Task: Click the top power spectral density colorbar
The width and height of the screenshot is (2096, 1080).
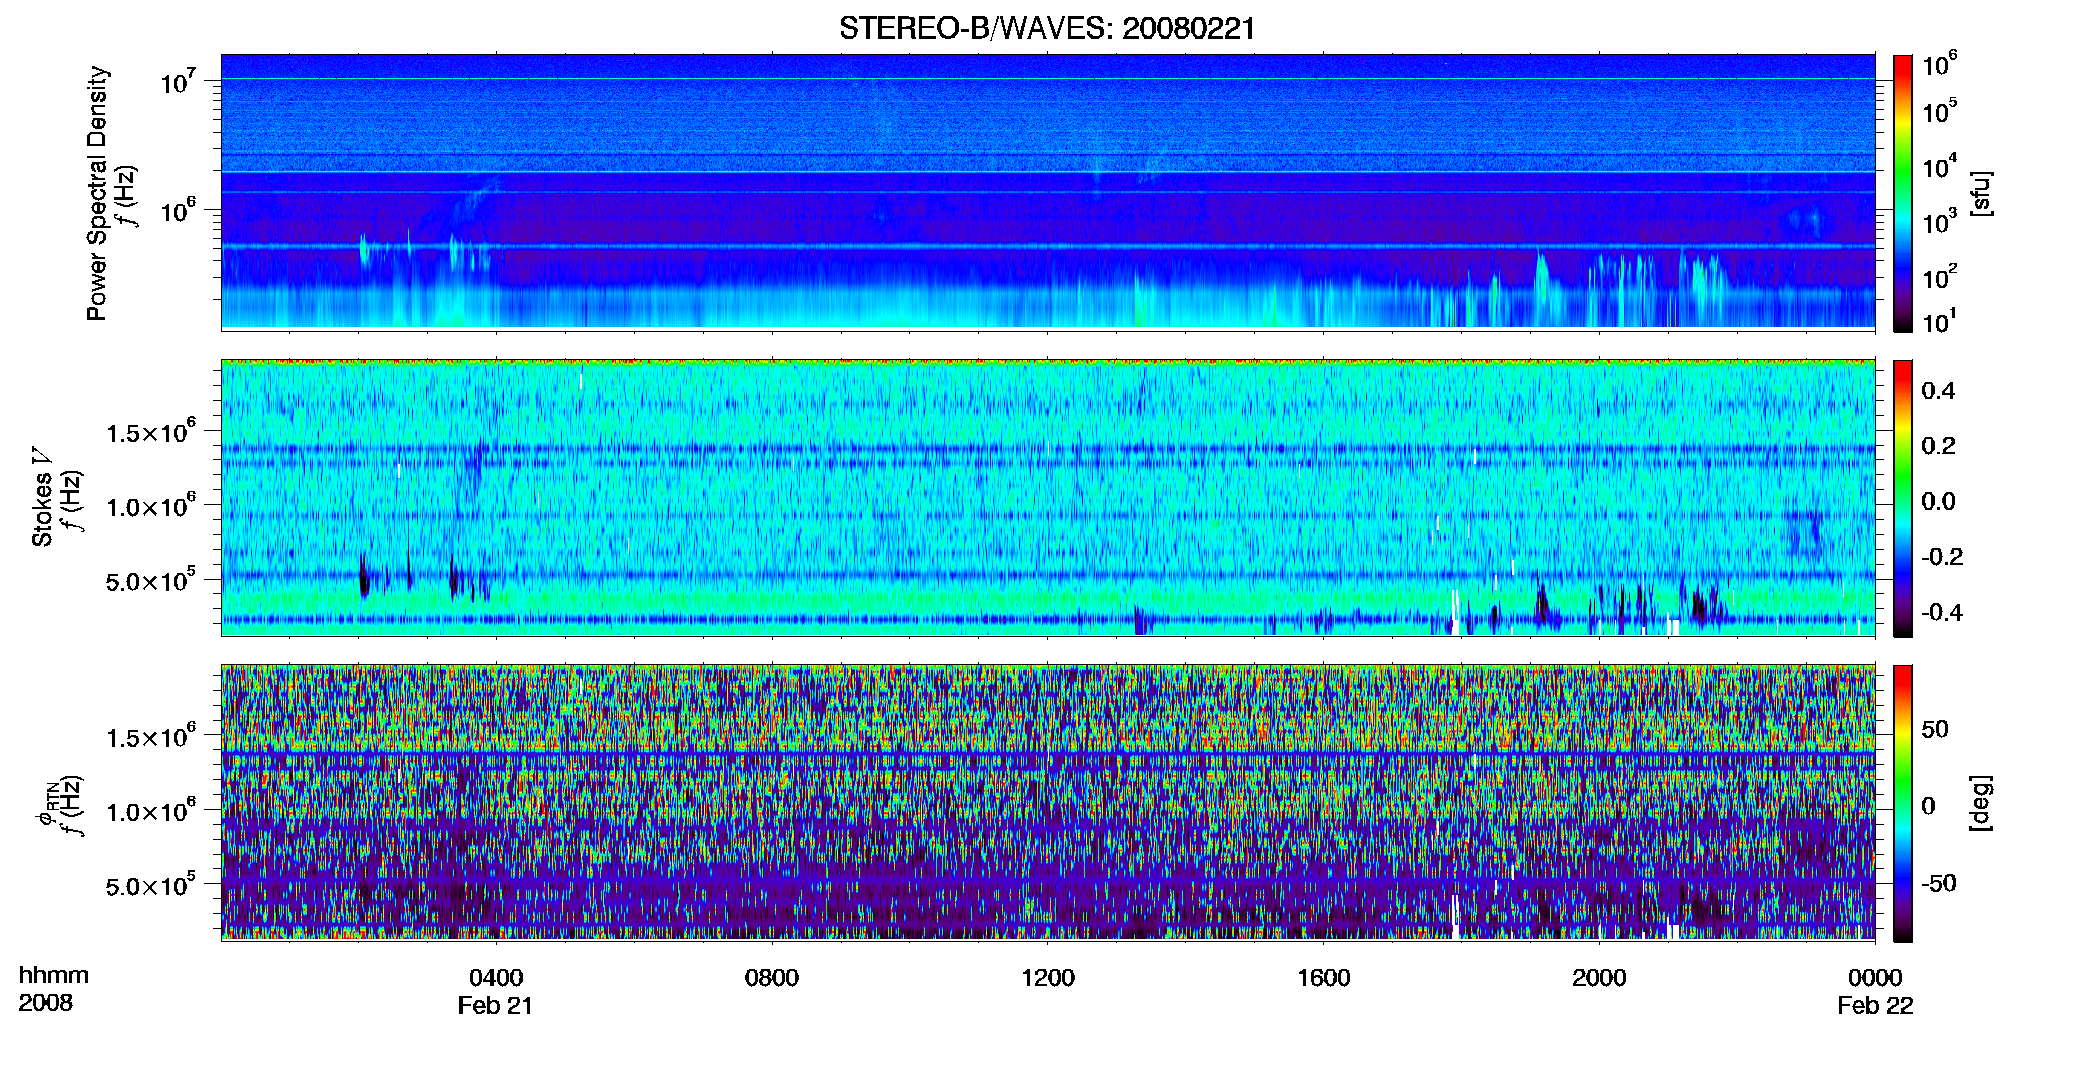Action: click(x=1903, y=193)
